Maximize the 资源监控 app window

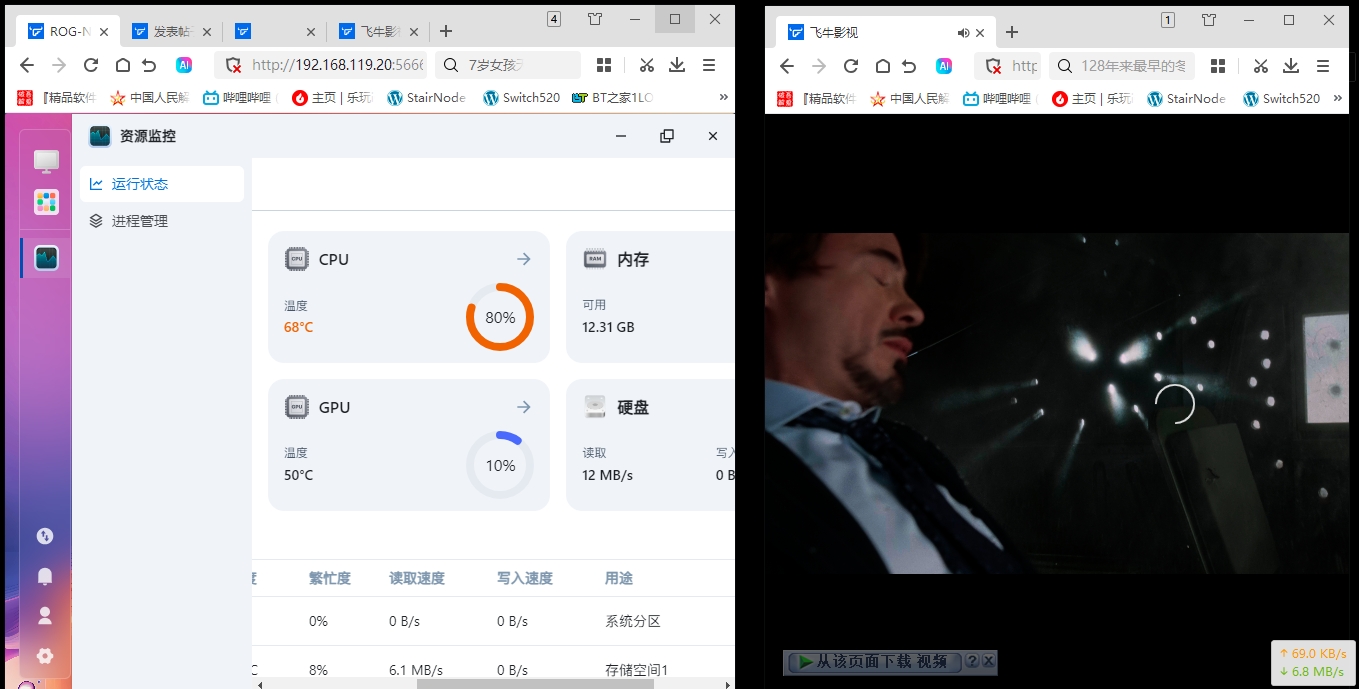click(x=667, y=136)
